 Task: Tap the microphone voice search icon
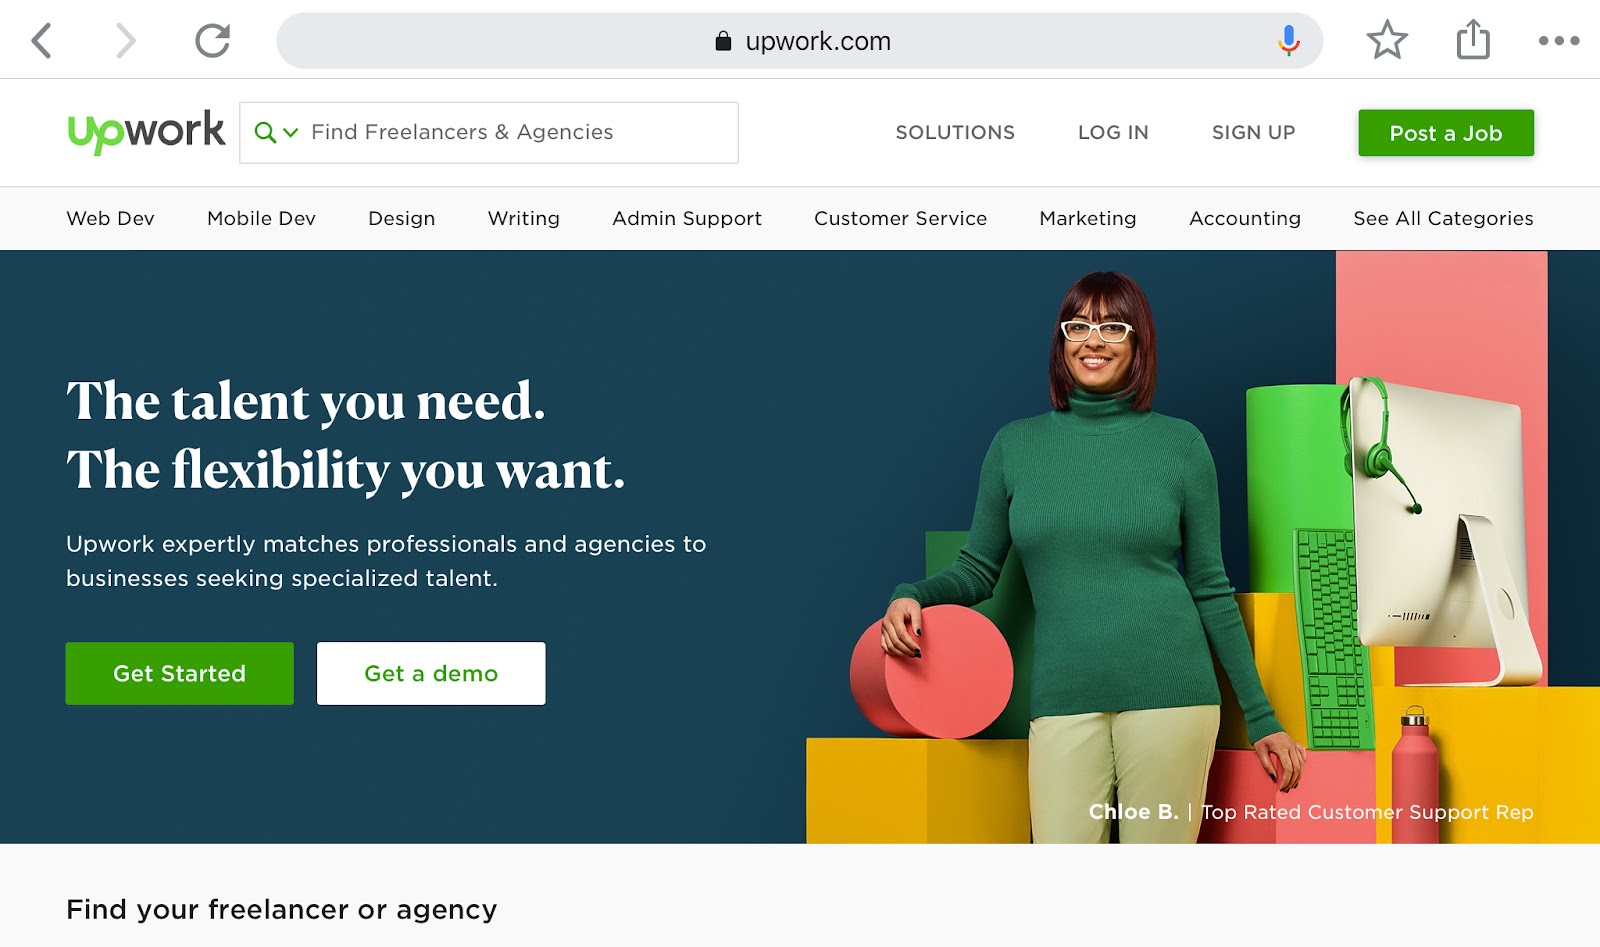tap(1289, 41)
